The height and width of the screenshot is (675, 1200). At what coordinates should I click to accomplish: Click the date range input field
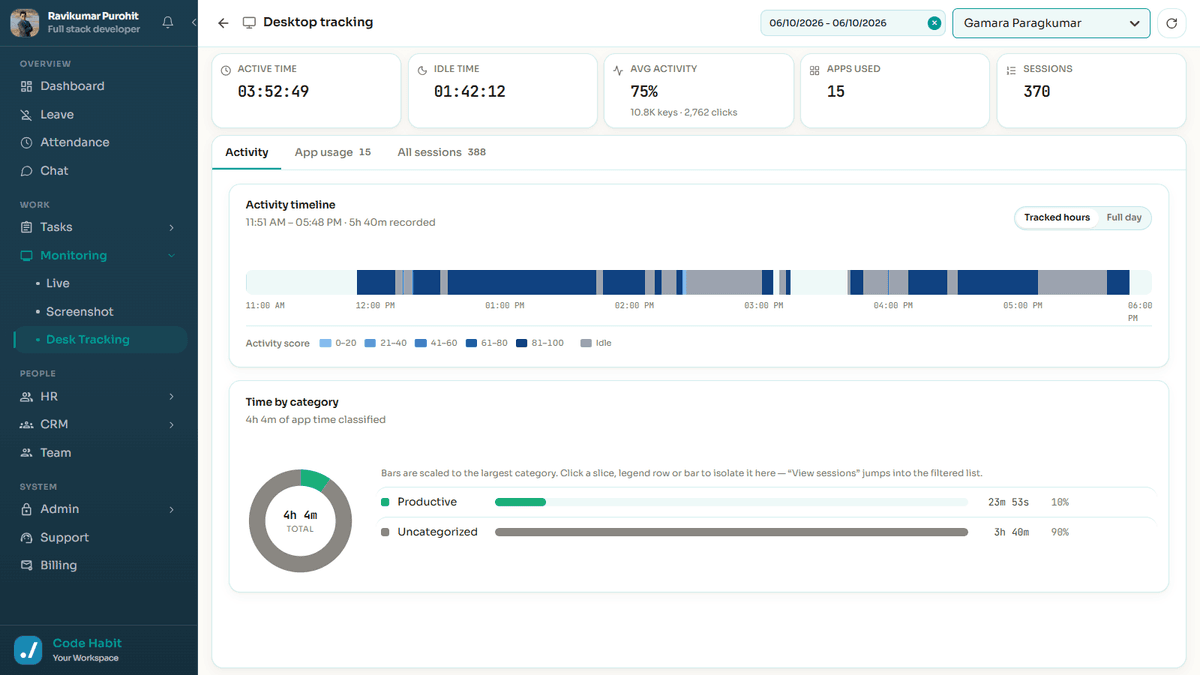852,23
